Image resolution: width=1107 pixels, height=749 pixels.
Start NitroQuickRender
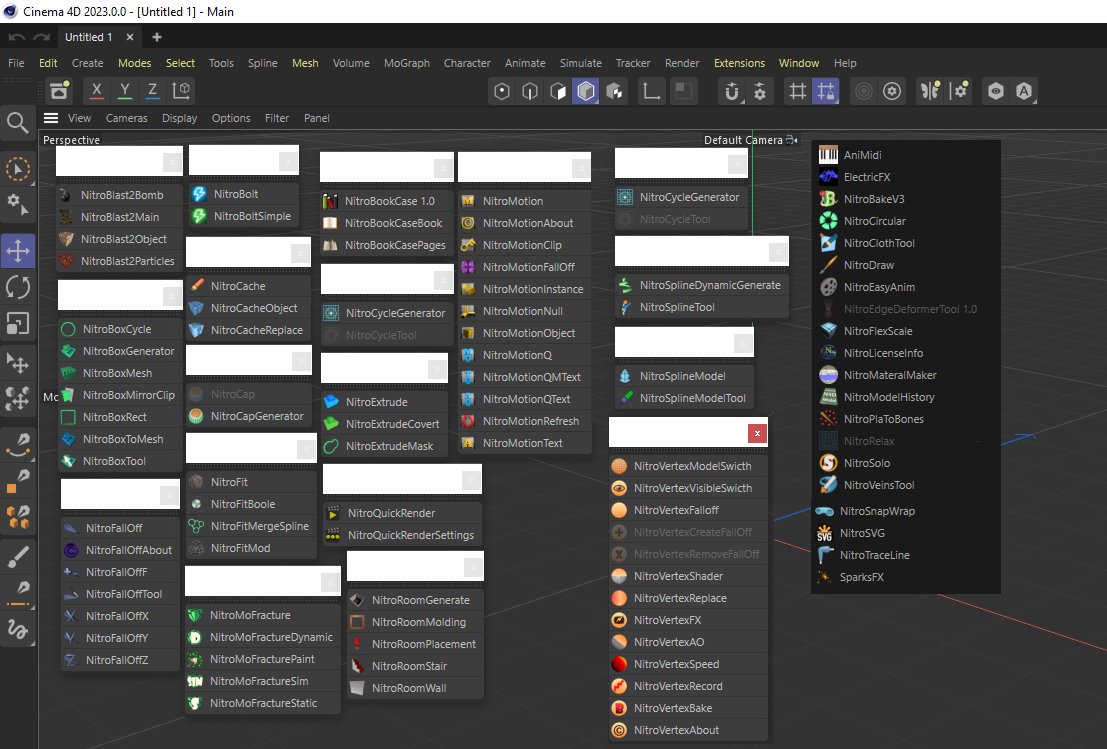(x=402, y=513)
